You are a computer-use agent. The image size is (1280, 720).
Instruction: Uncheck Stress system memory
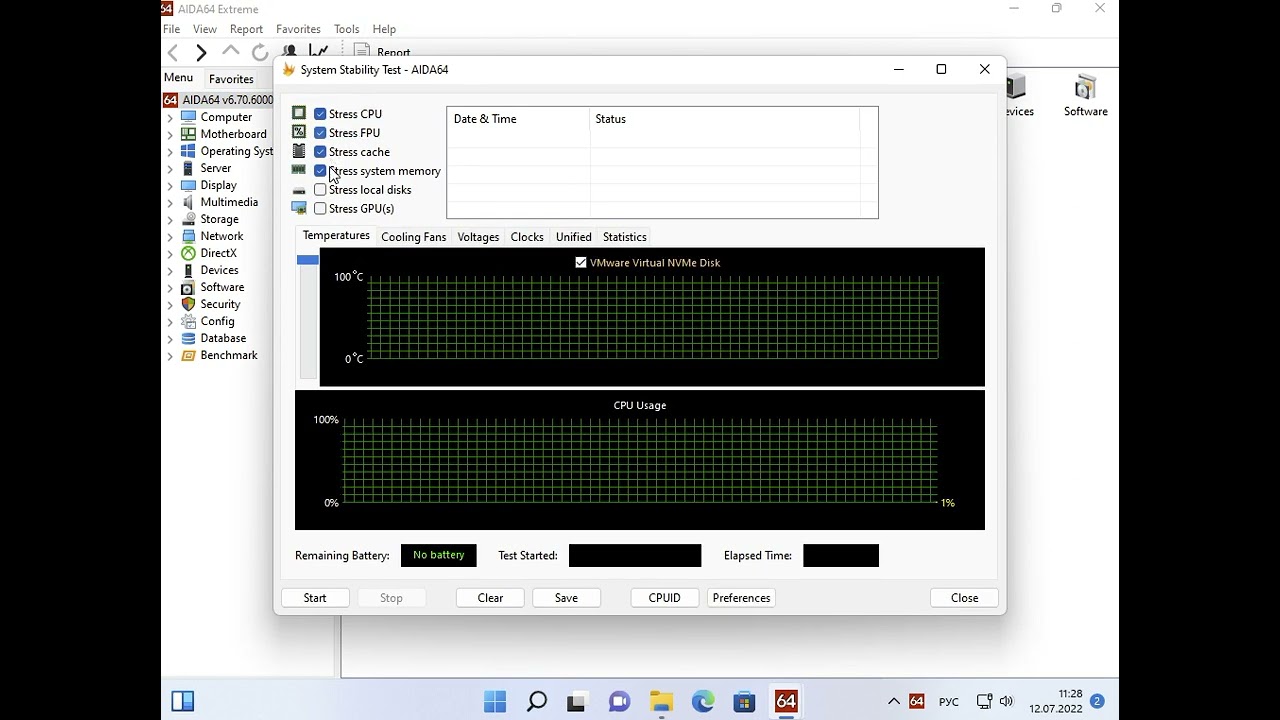coord(320,171)
